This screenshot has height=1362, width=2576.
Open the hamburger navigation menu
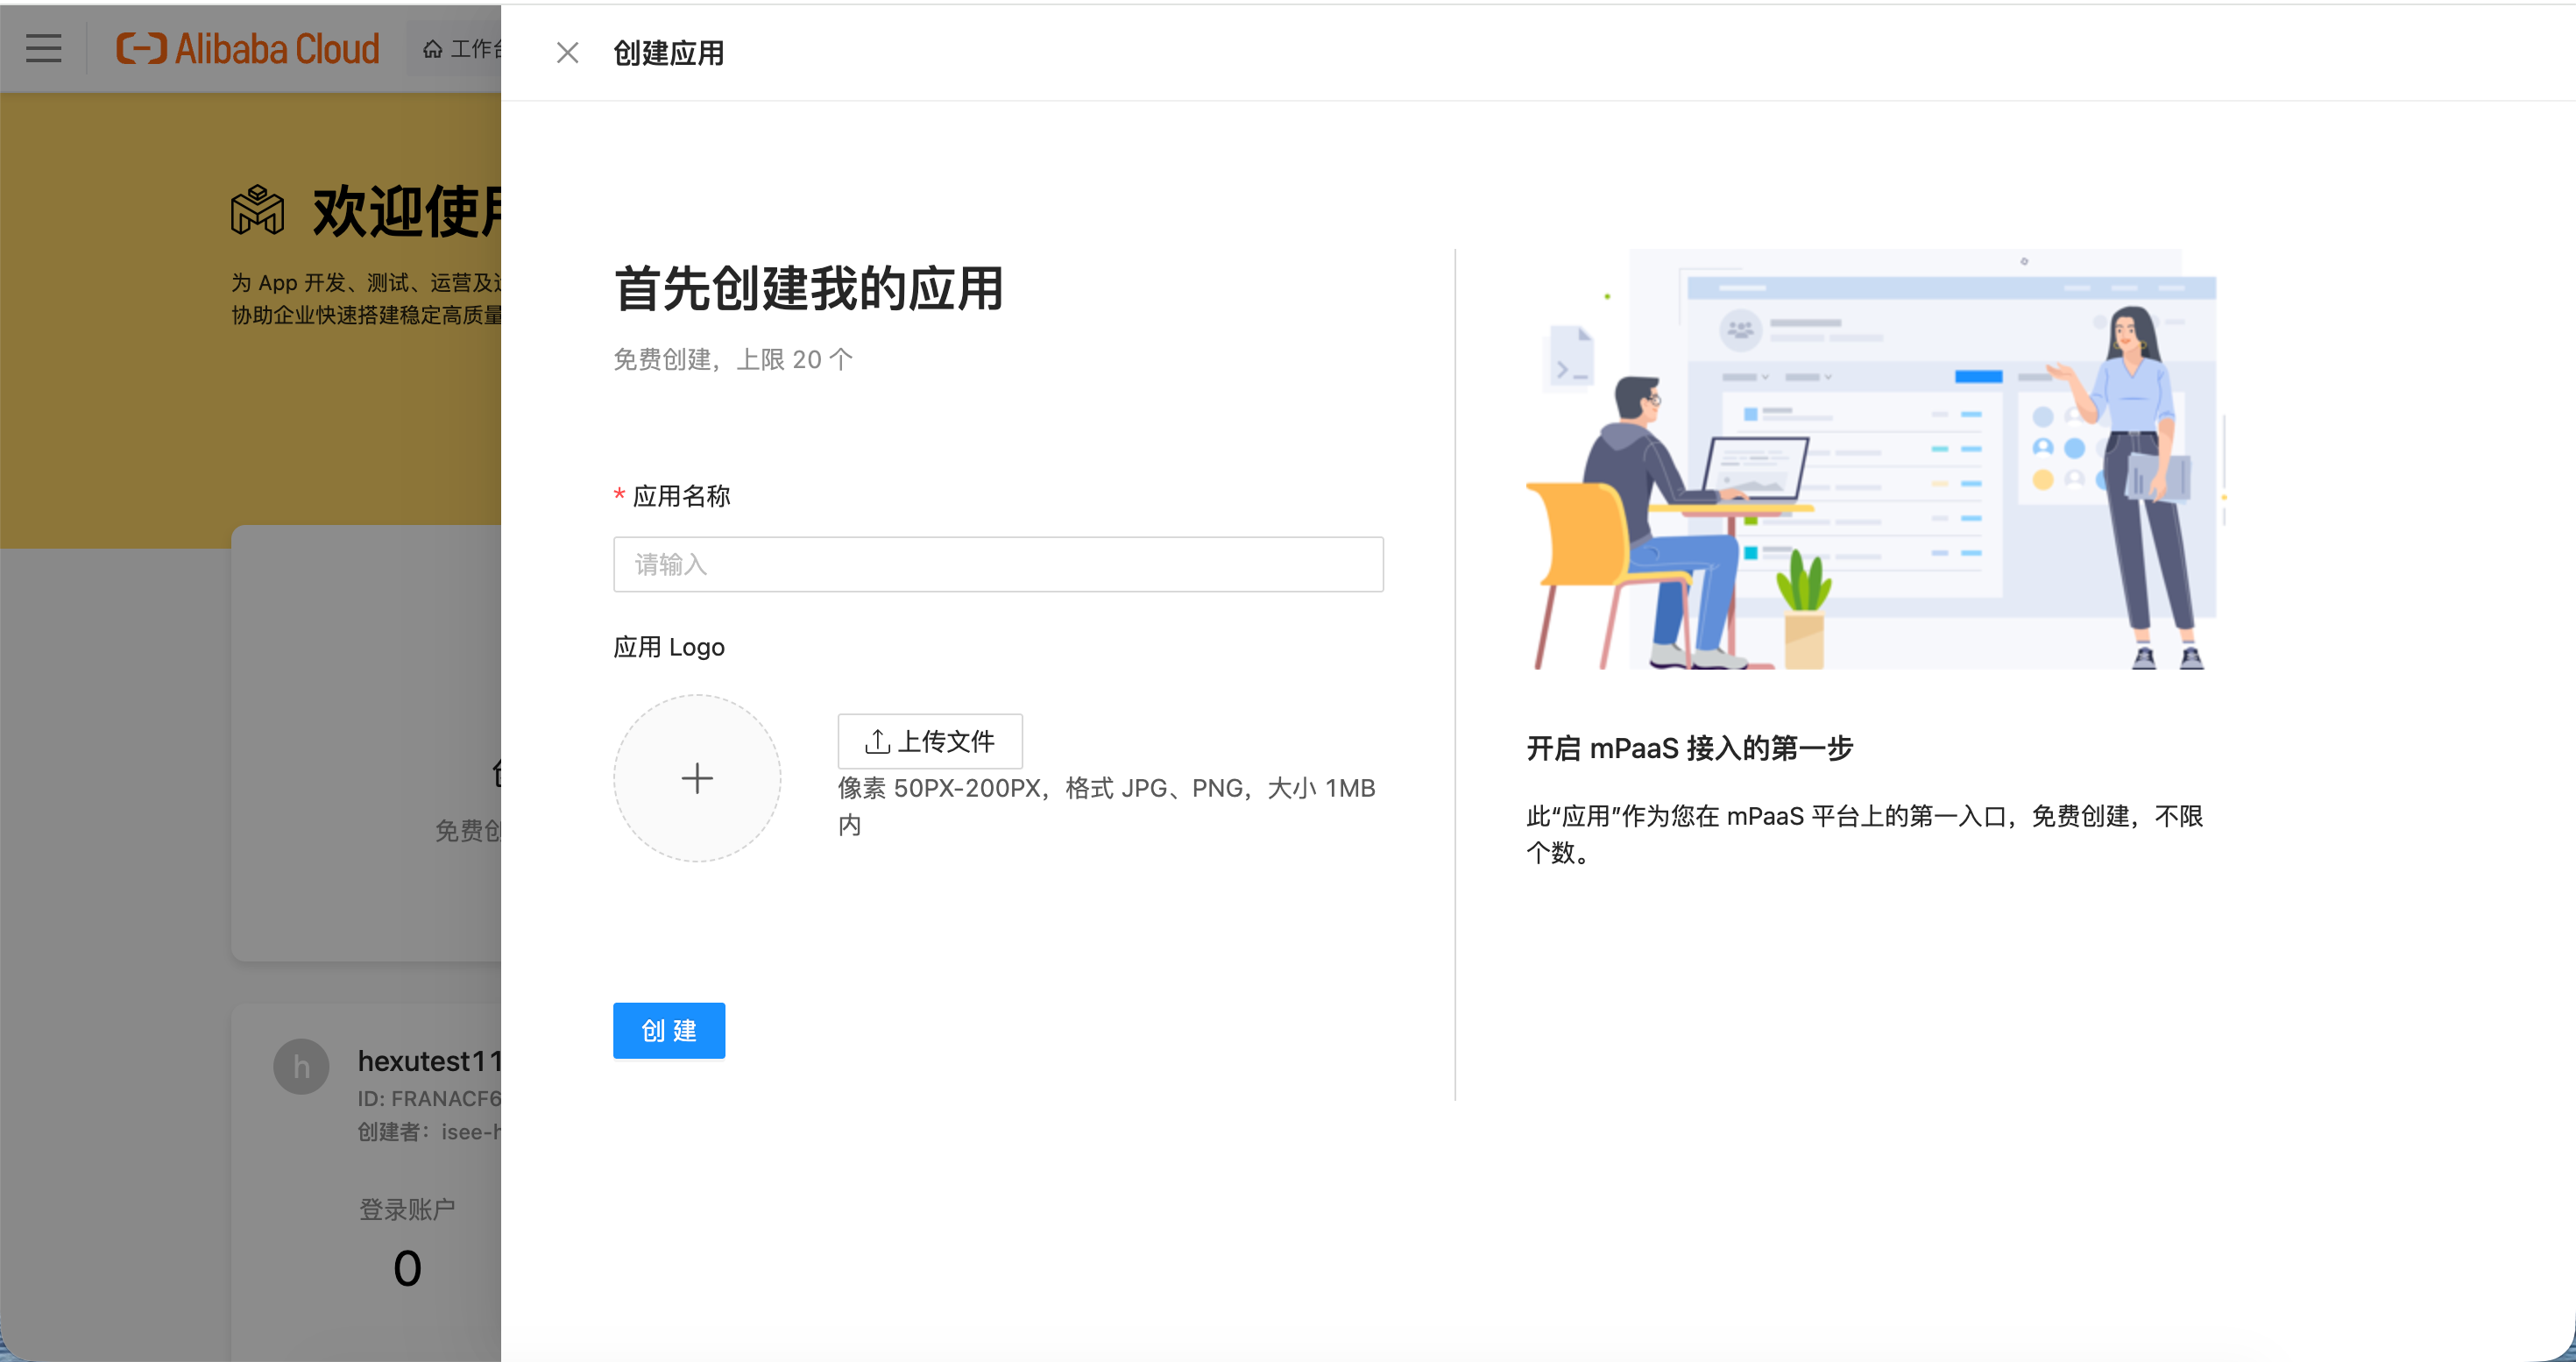(x=43, y=48)
